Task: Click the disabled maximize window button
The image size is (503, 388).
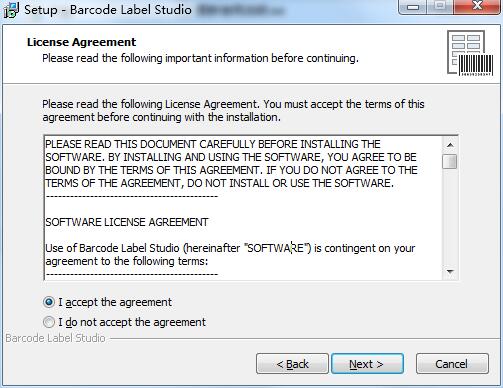Action: coord(440,7)
